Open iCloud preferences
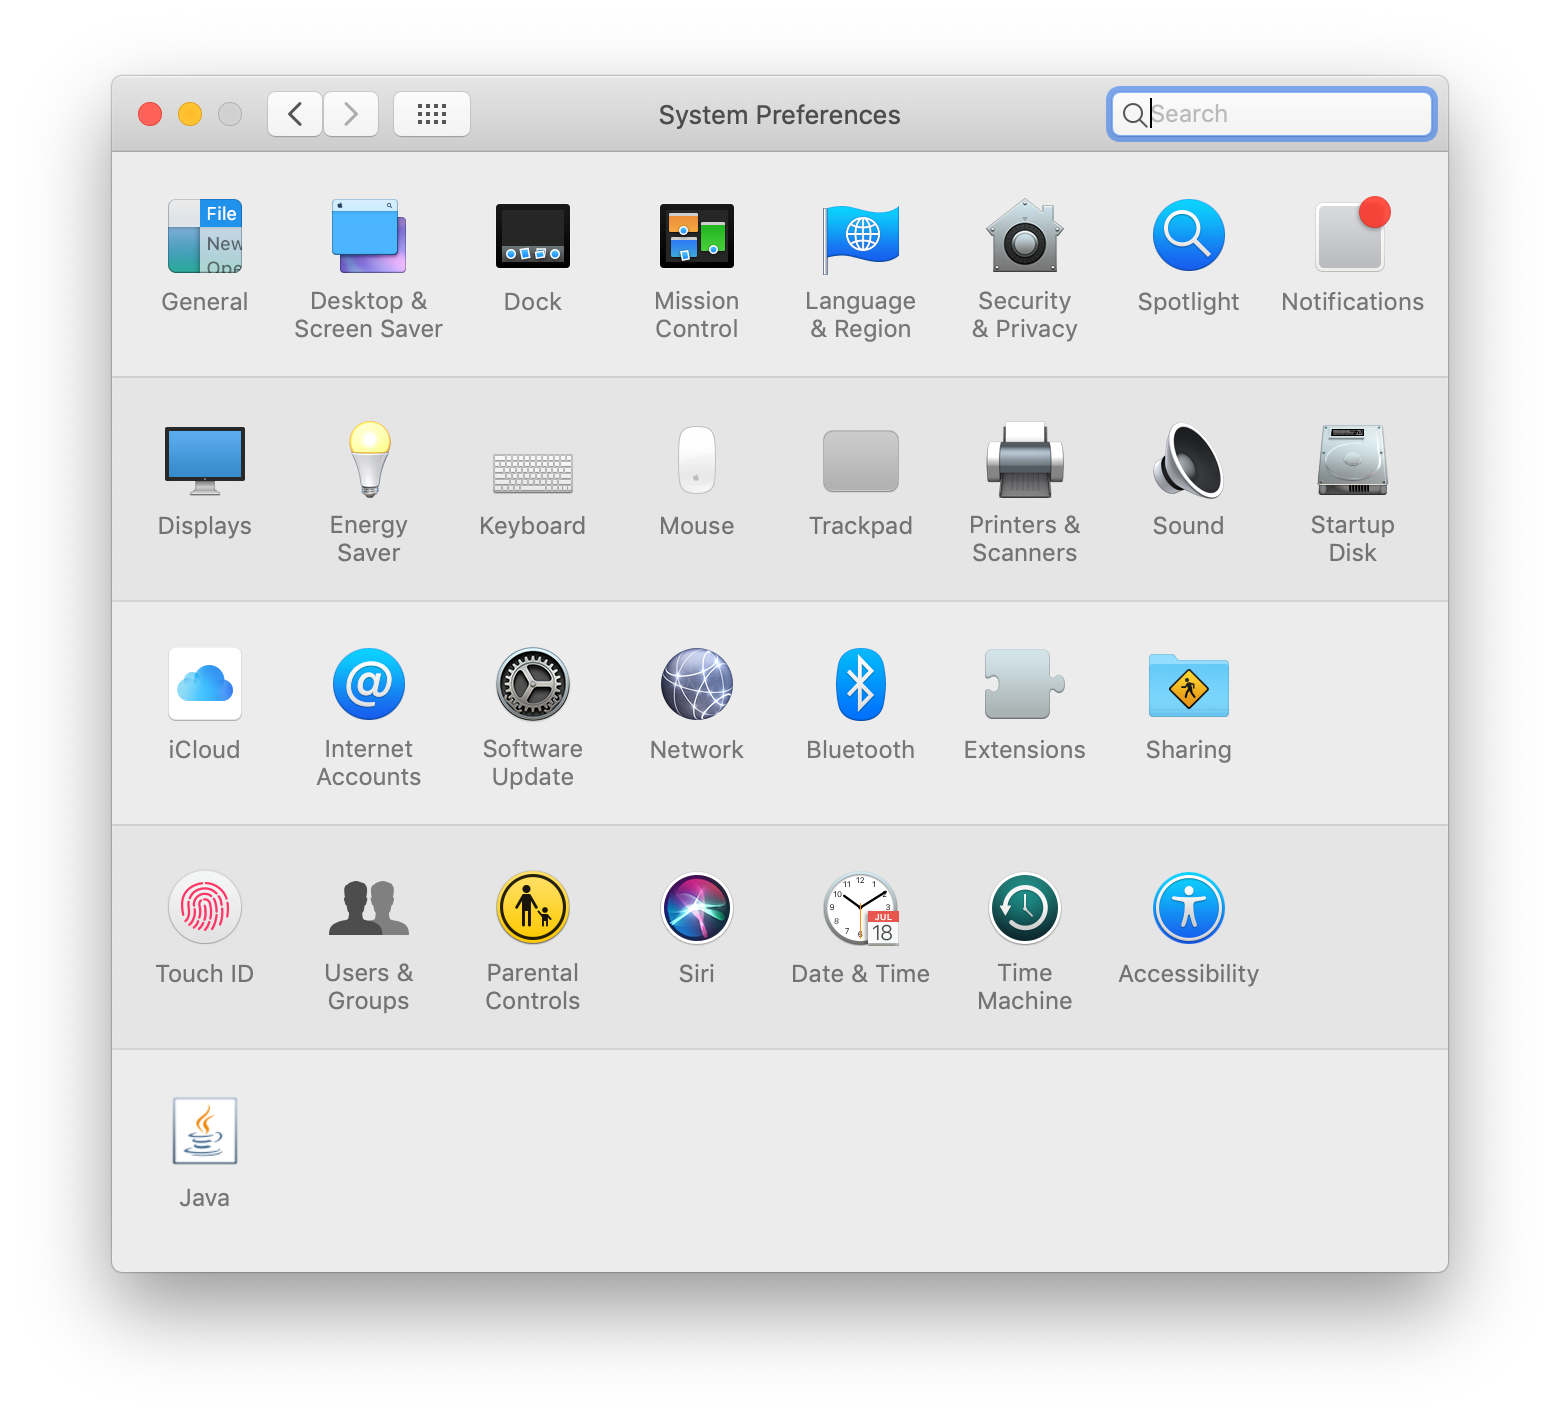Image resolution: width=1560 pixels, height=1420 pixels. click(x=204, y=684)
